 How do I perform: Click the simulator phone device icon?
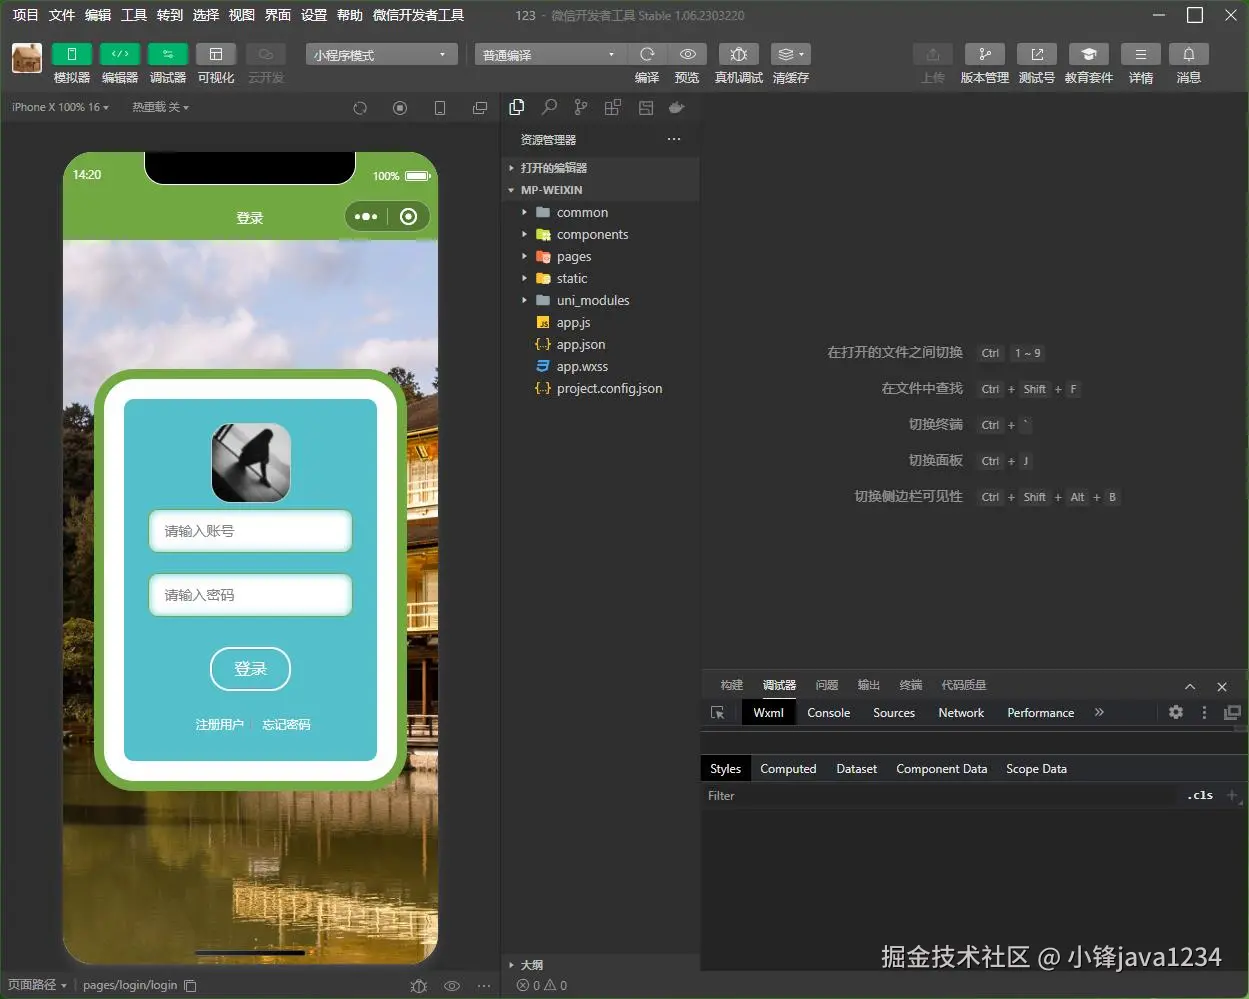440,108
